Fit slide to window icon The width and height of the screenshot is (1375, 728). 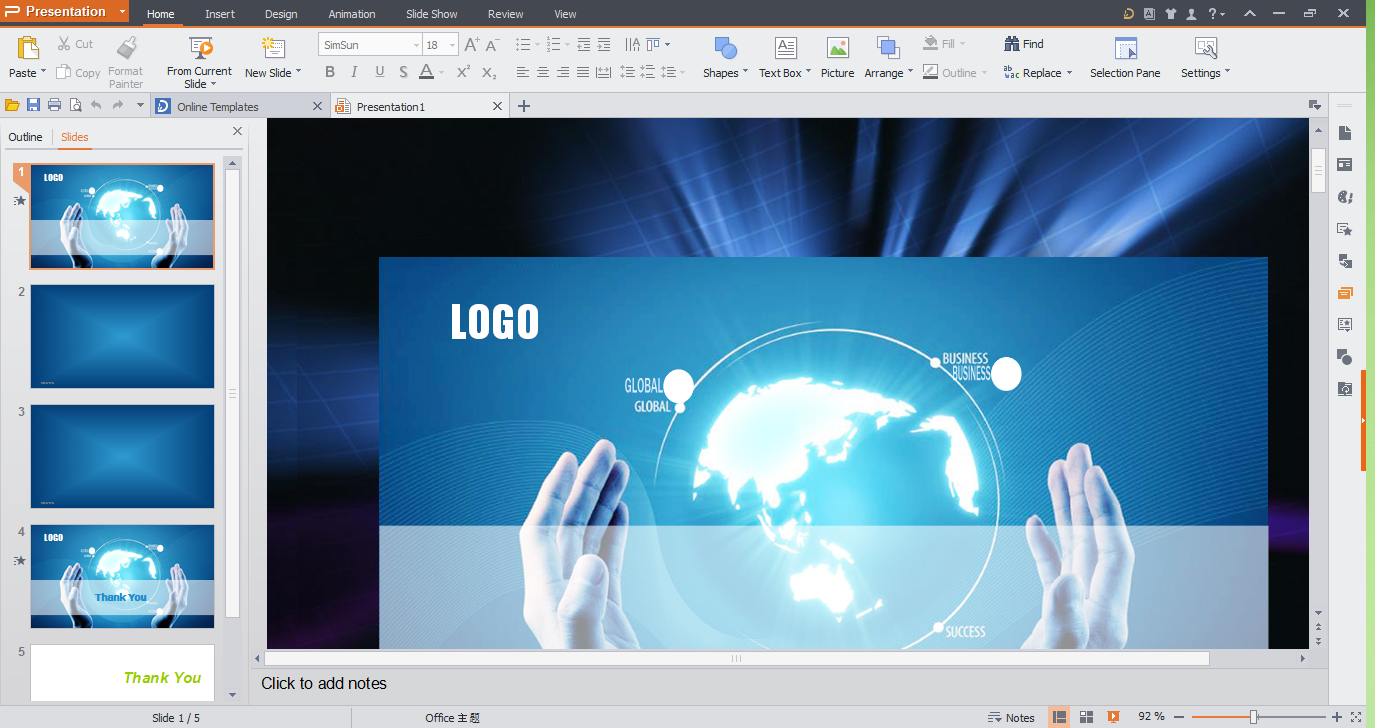pyautogui.click(x=1356, y=717)
